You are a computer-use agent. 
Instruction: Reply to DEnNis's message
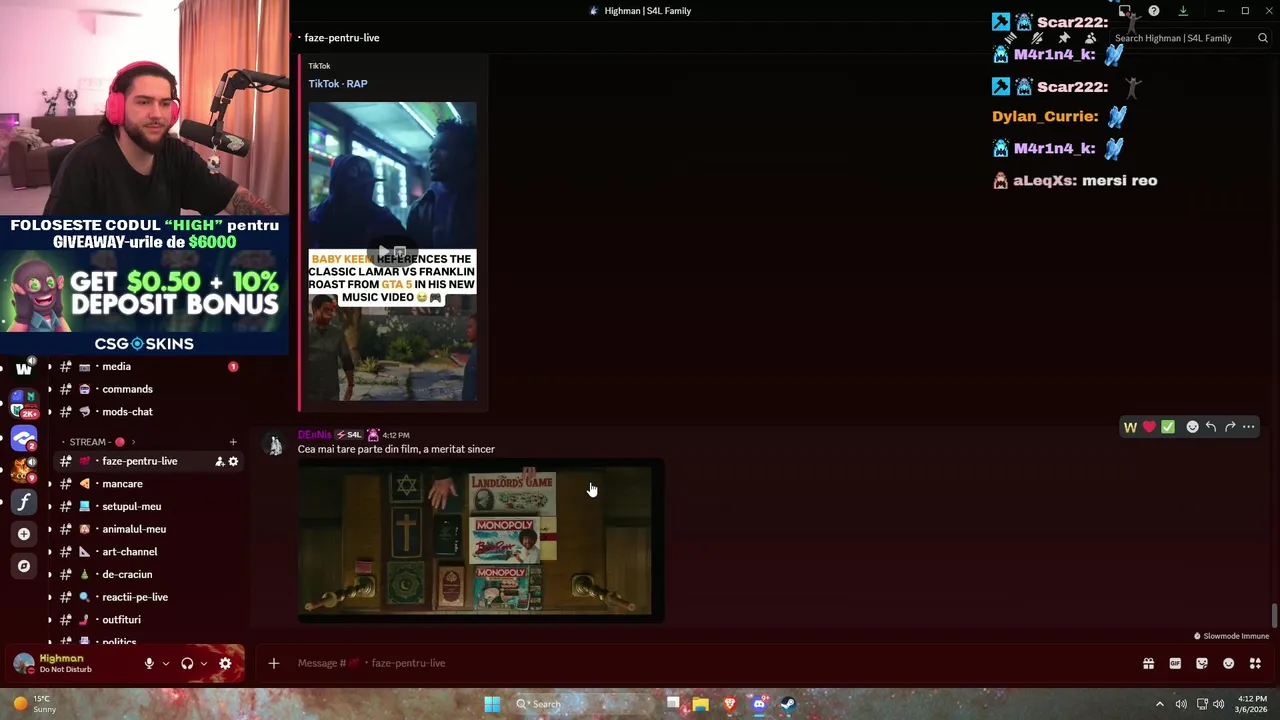coord(1210,427)
